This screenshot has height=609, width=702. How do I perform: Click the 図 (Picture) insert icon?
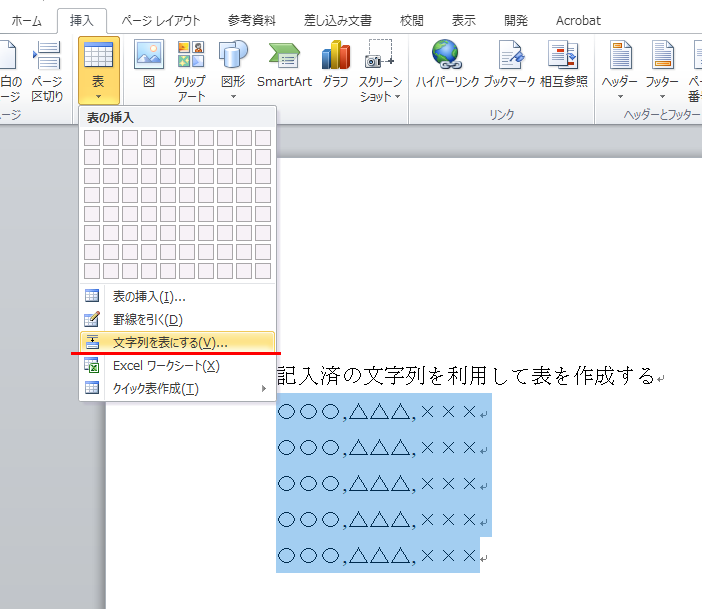point(148,62)
